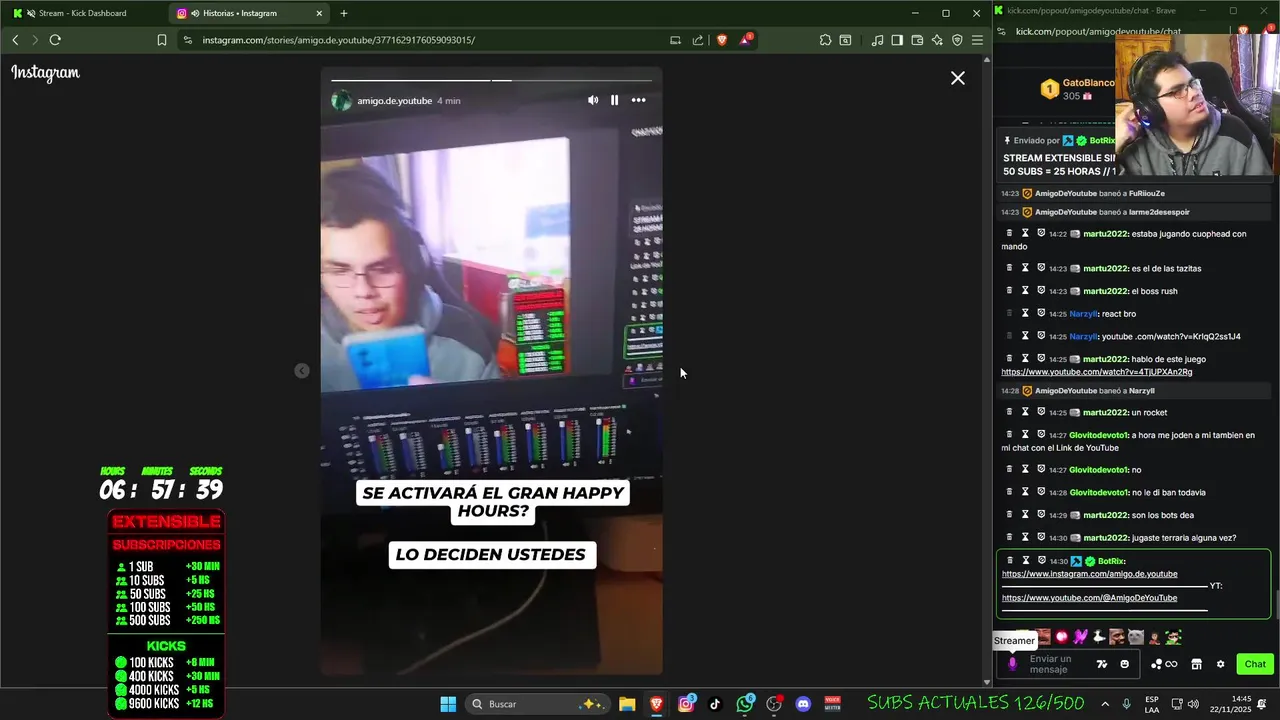Open the Windows Start menu
This screenshot has width=1280, height=720.
448,704
